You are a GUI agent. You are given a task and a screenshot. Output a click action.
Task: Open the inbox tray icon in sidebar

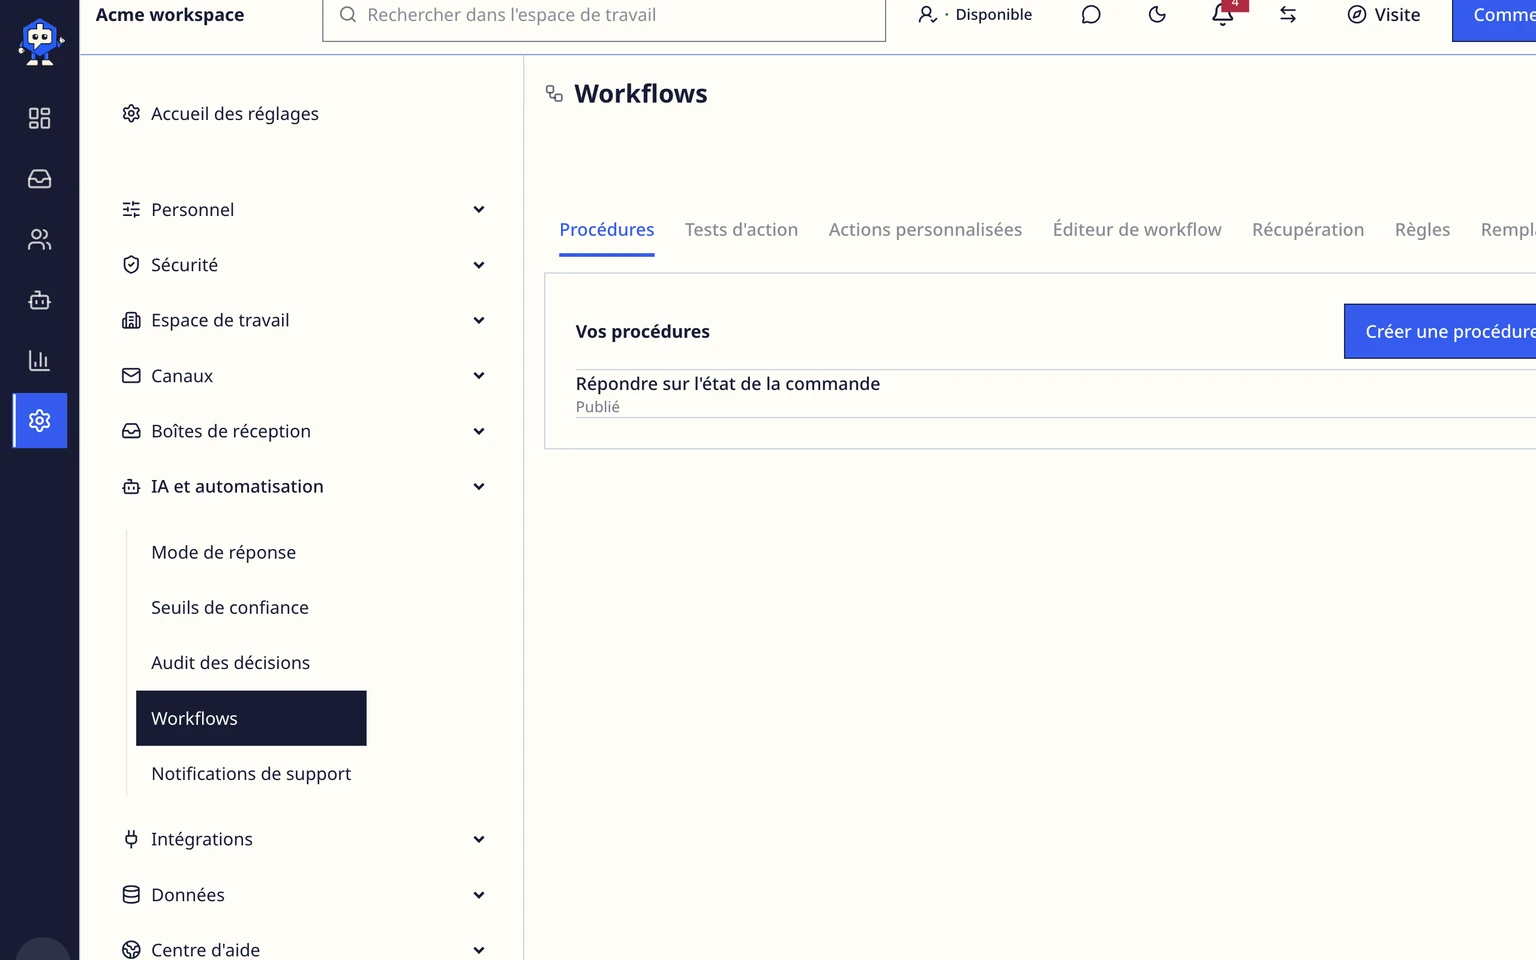pos(39,179)
